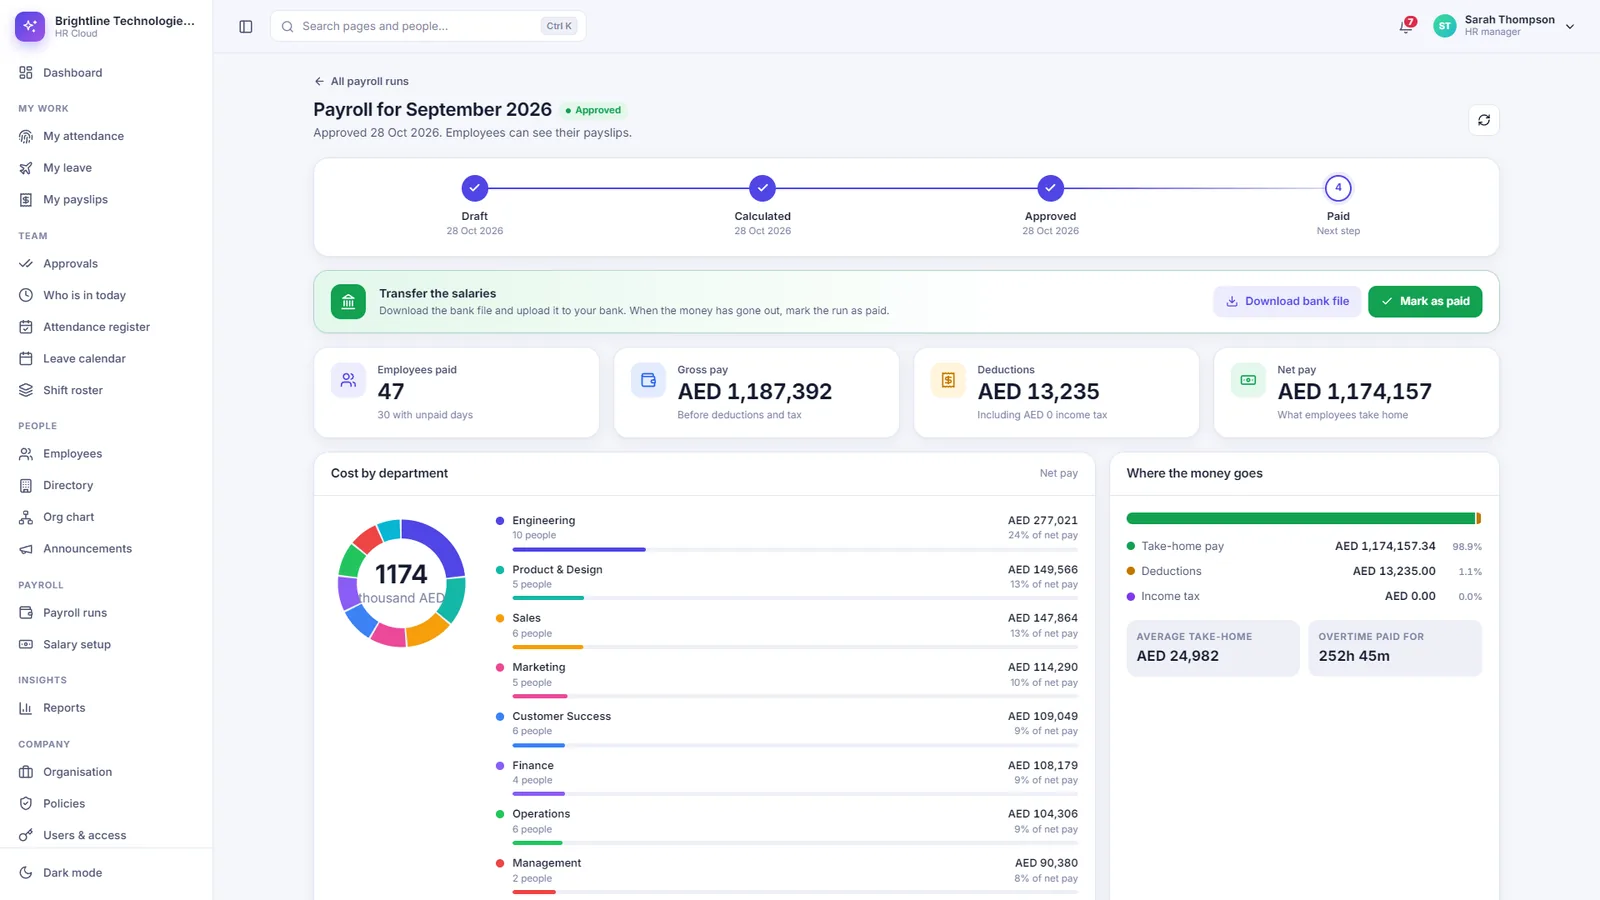
Task: Click the search magnifier icon
Action: [288, 26]
